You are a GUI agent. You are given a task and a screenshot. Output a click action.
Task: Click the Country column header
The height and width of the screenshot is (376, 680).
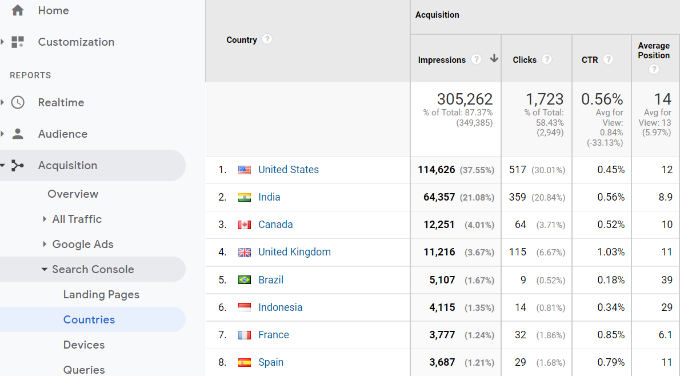(x=242, y=40)
